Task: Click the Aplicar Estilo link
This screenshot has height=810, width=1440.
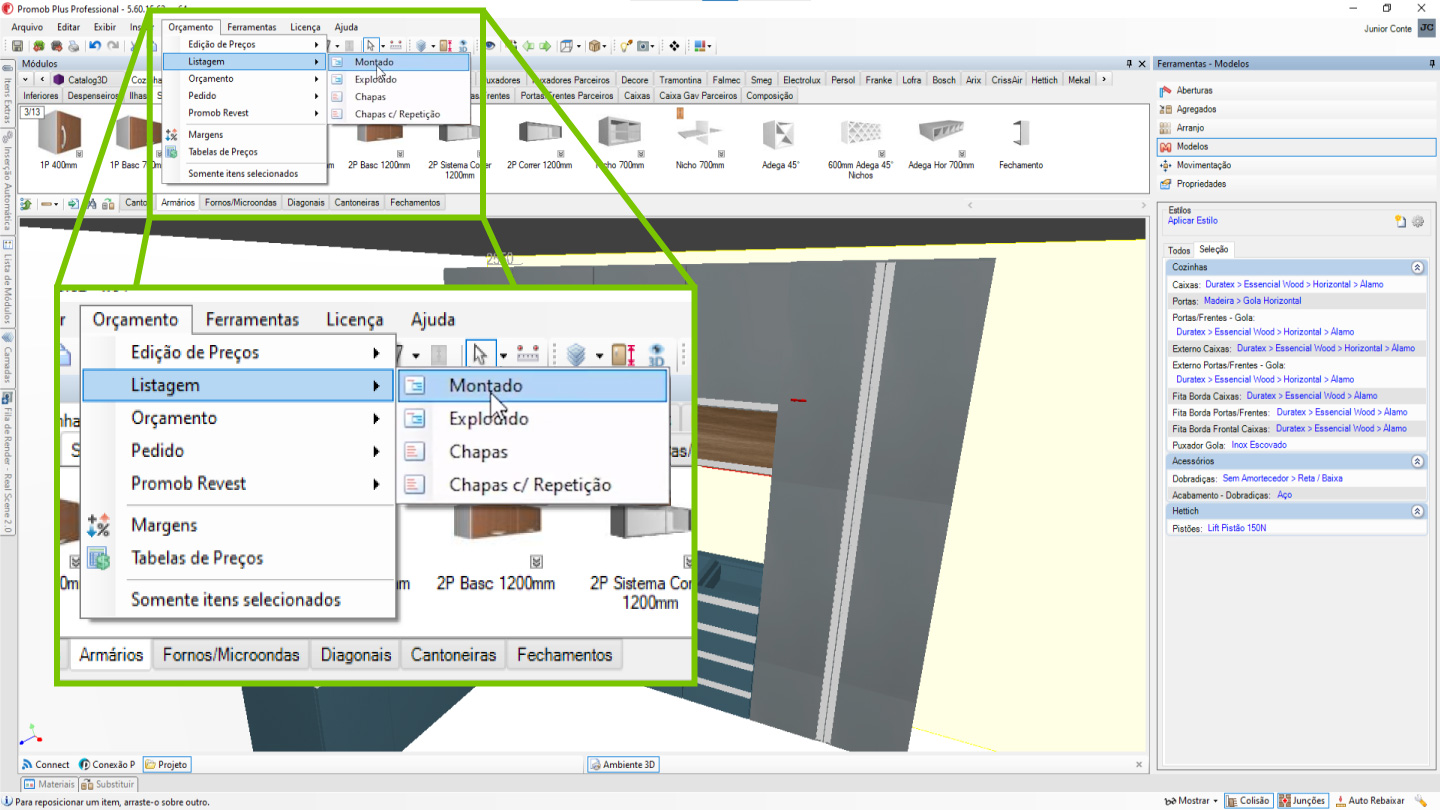Action: pos(1193,221)
